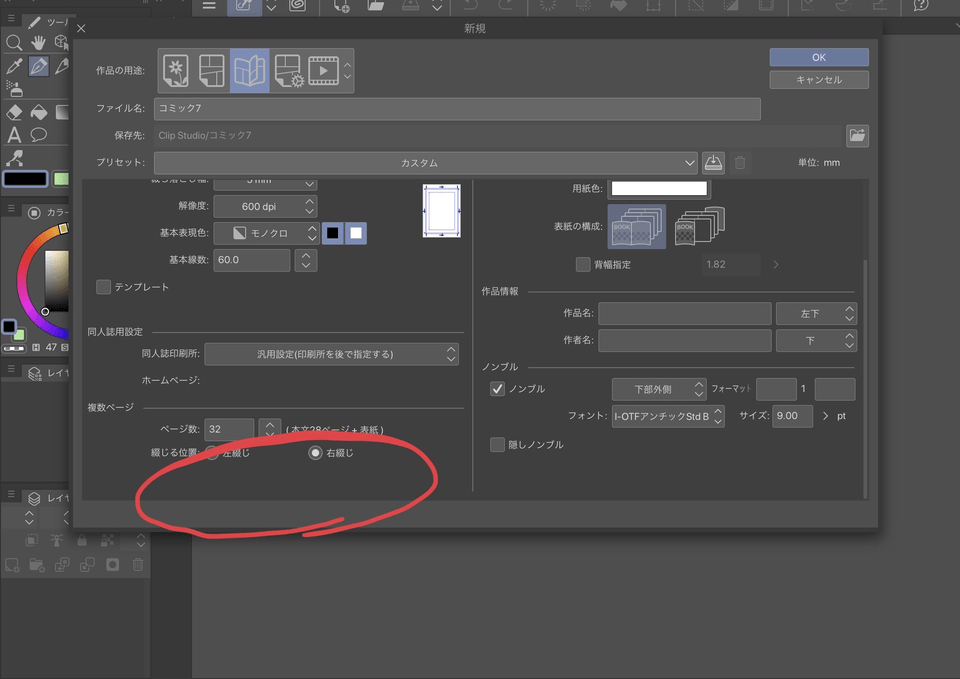Select the spread cover layout icon

637,227
